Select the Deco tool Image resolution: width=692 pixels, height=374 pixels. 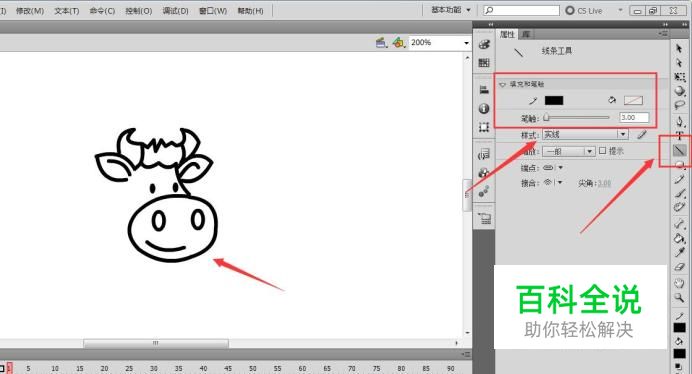(x=679, y=207)
